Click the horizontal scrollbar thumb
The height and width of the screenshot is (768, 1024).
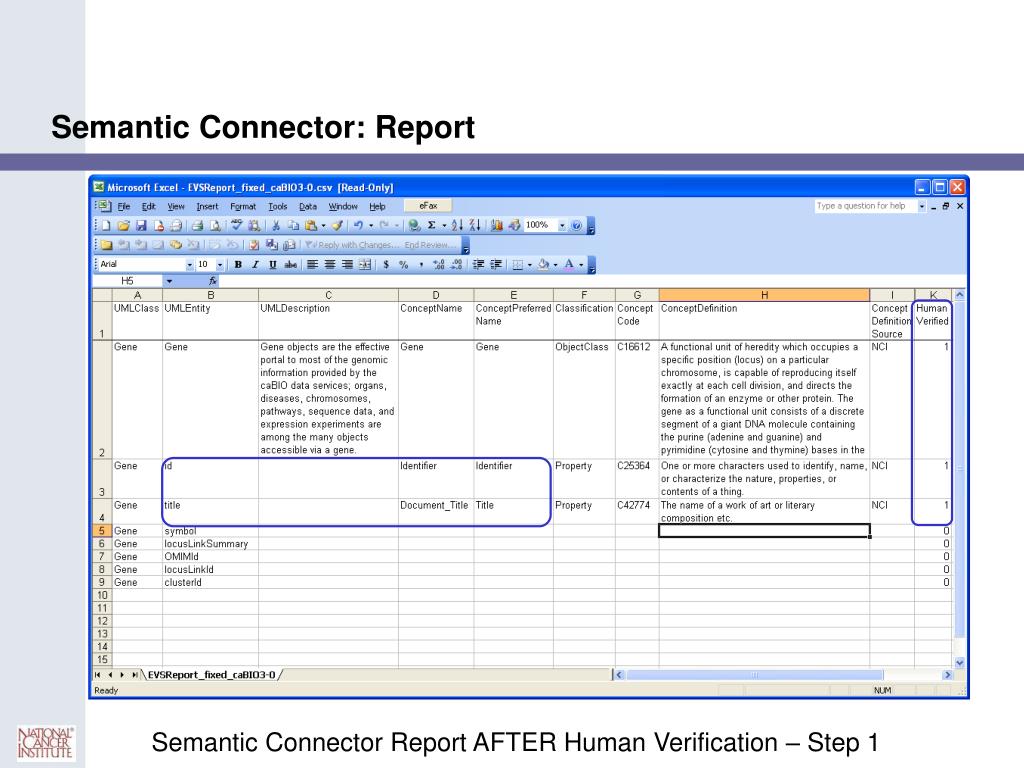(x=754, y=675)
